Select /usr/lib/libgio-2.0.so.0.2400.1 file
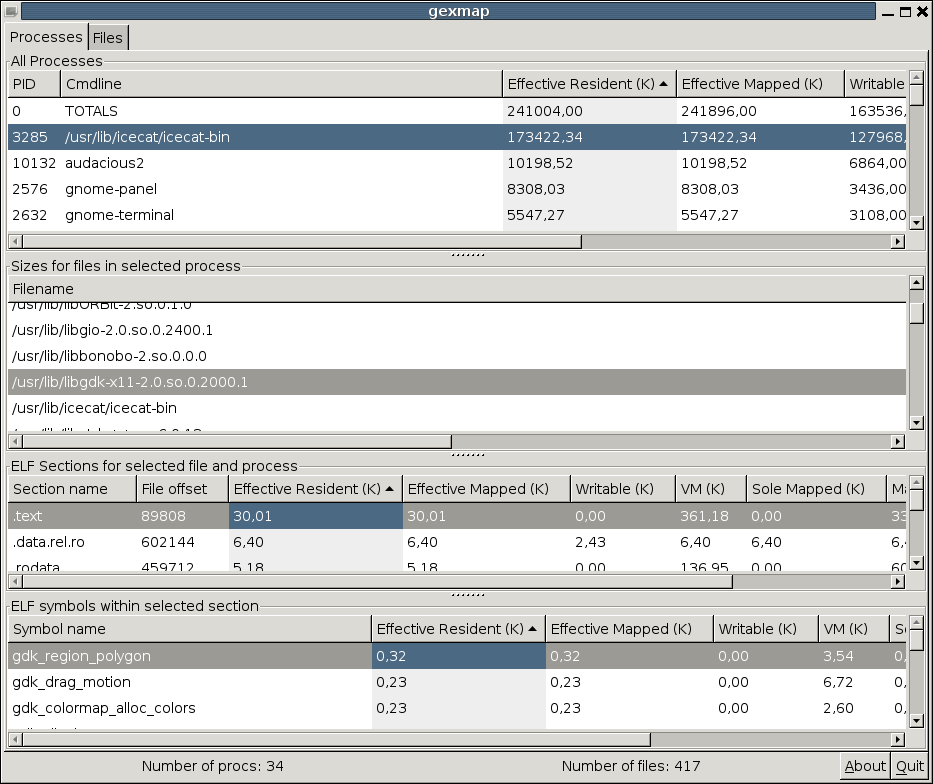 [457, 330]
